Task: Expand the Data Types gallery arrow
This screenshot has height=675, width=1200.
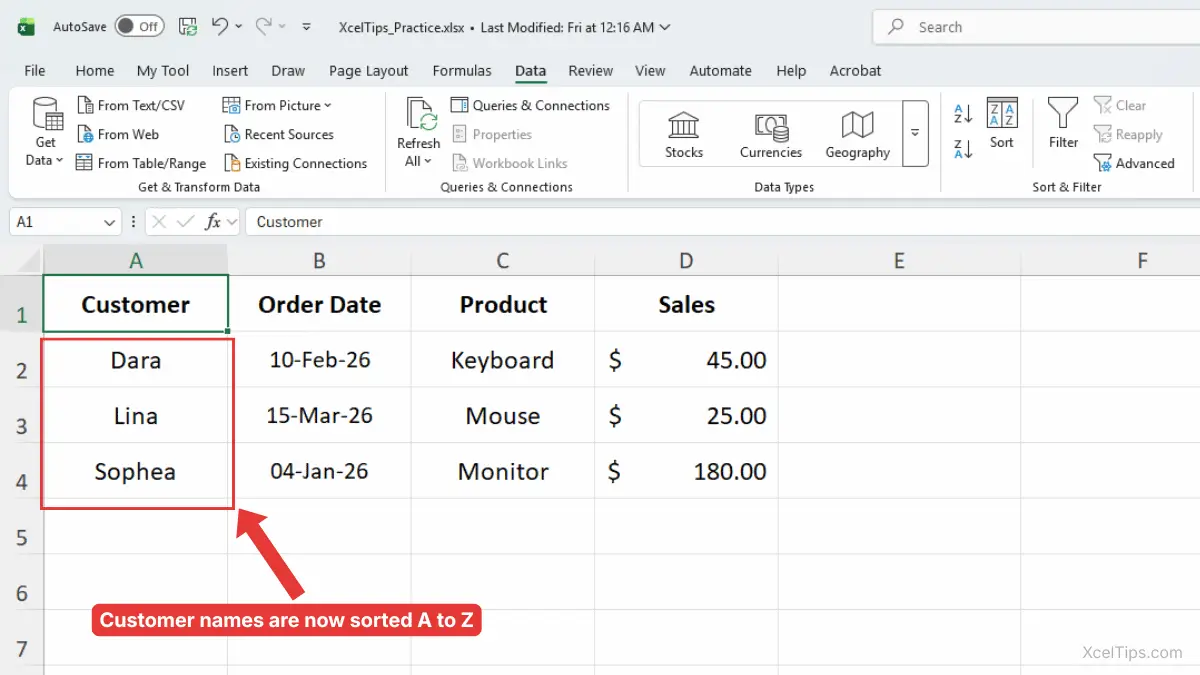Action: (x=915, y=133)
